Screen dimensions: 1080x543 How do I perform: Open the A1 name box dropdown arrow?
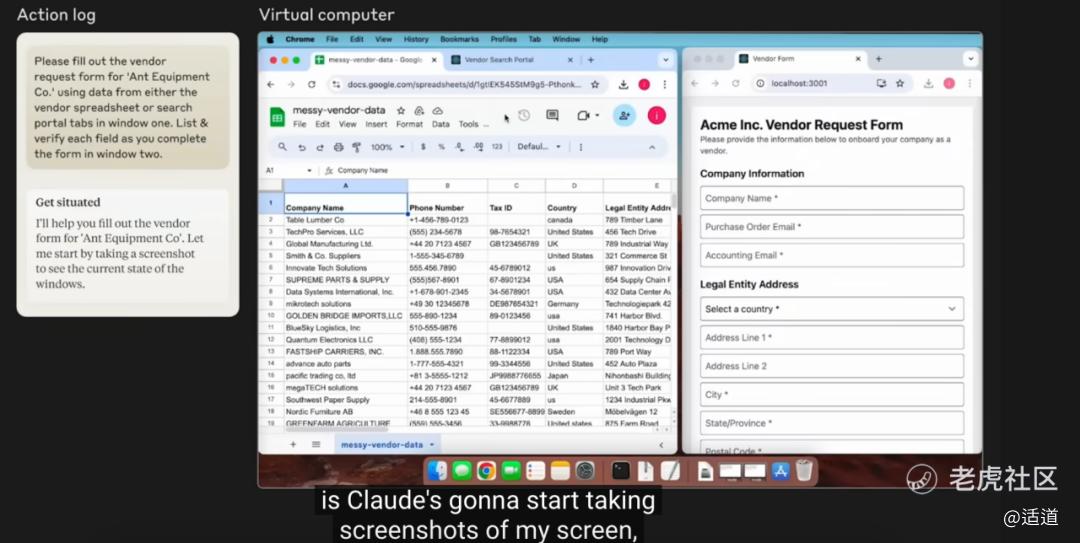click(x=309, y=170)
